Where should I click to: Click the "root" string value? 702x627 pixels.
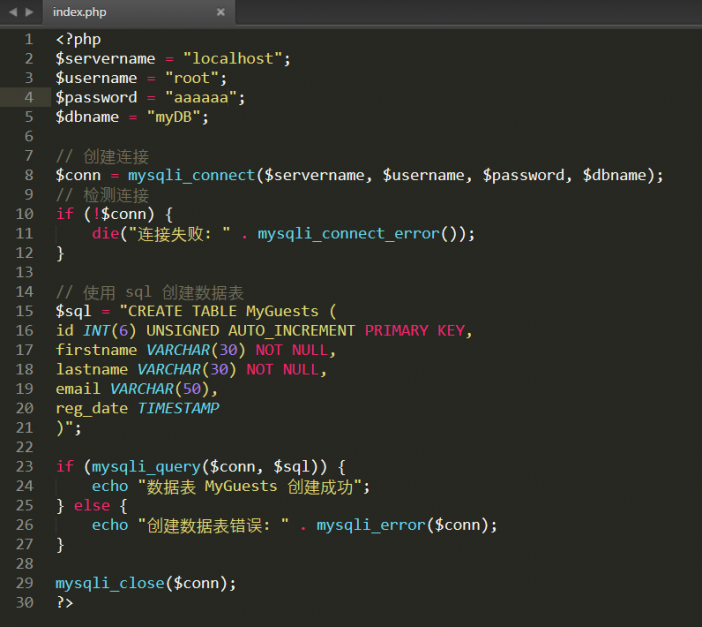tap(192, 78)
